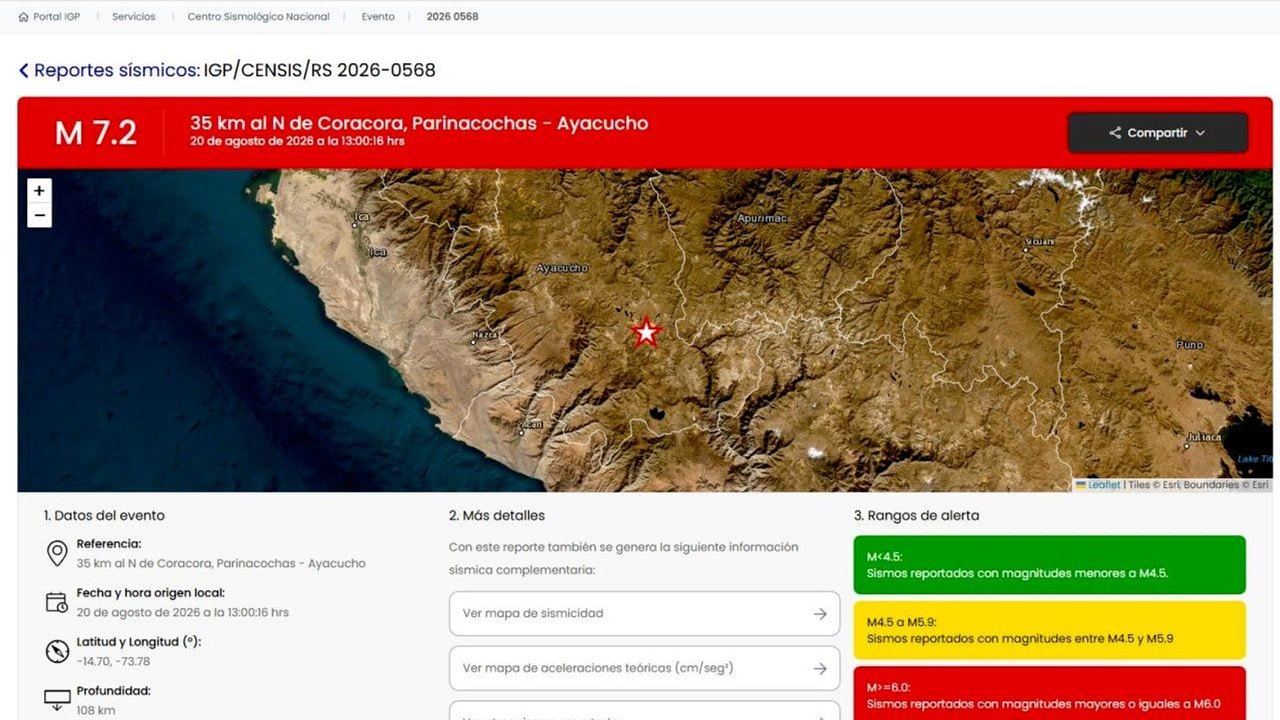Viewport: 1280px width, 720px height.
Task: Click heading 2. Más detalles
Action: (x=497, y=516)
